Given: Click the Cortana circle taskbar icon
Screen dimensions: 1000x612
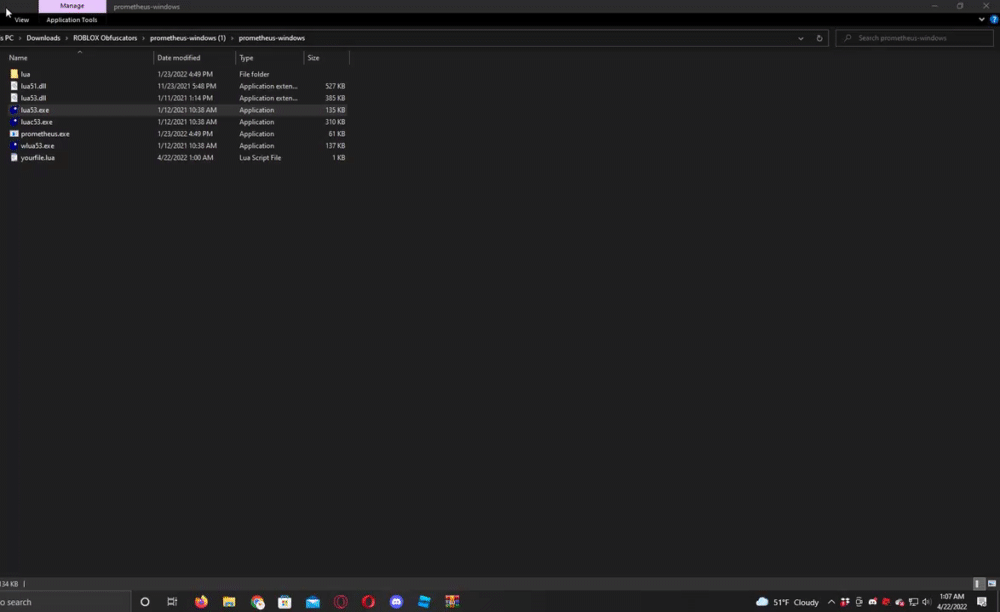Looking at the screenshot, I should [x=145, y=602].
